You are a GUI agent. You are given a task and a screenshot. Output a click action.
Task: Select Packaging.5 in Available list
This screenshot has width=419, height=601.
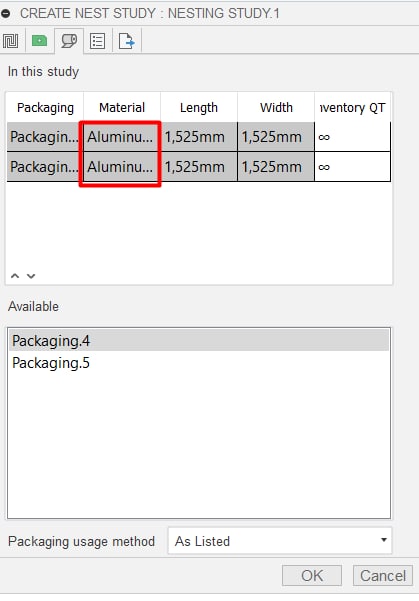pyautogui.click(x=199, y=363)
